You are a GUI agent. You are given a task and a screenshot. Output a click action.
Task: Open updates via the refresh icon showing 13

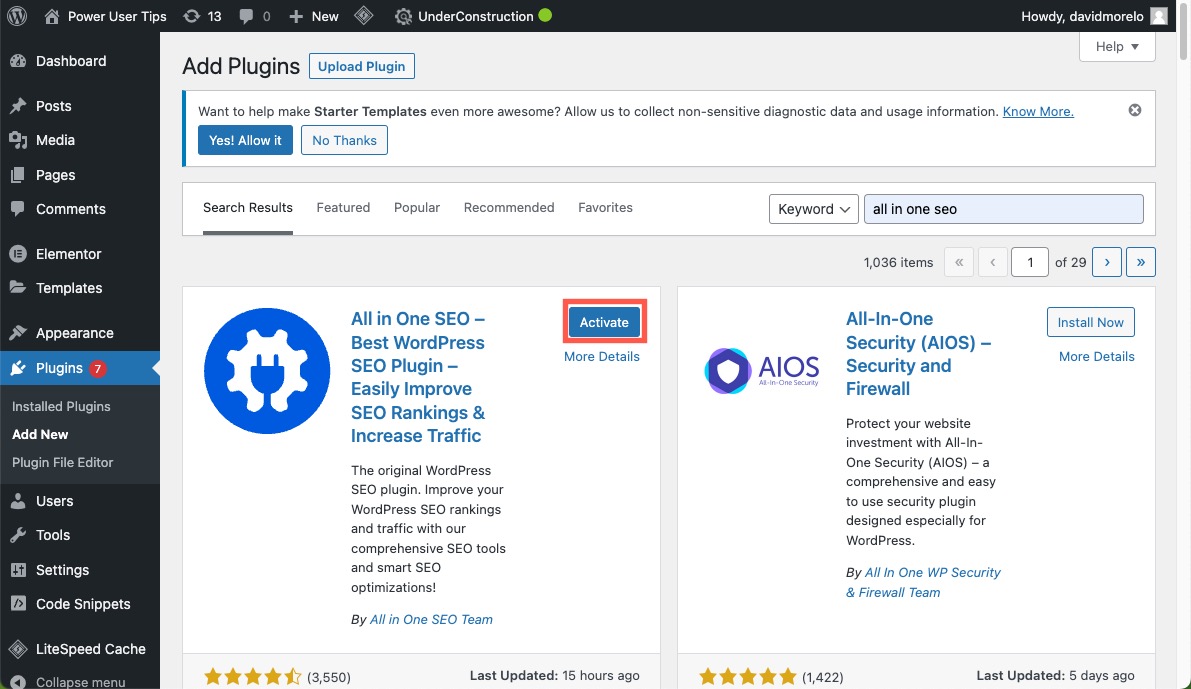[x=202, y=15]
